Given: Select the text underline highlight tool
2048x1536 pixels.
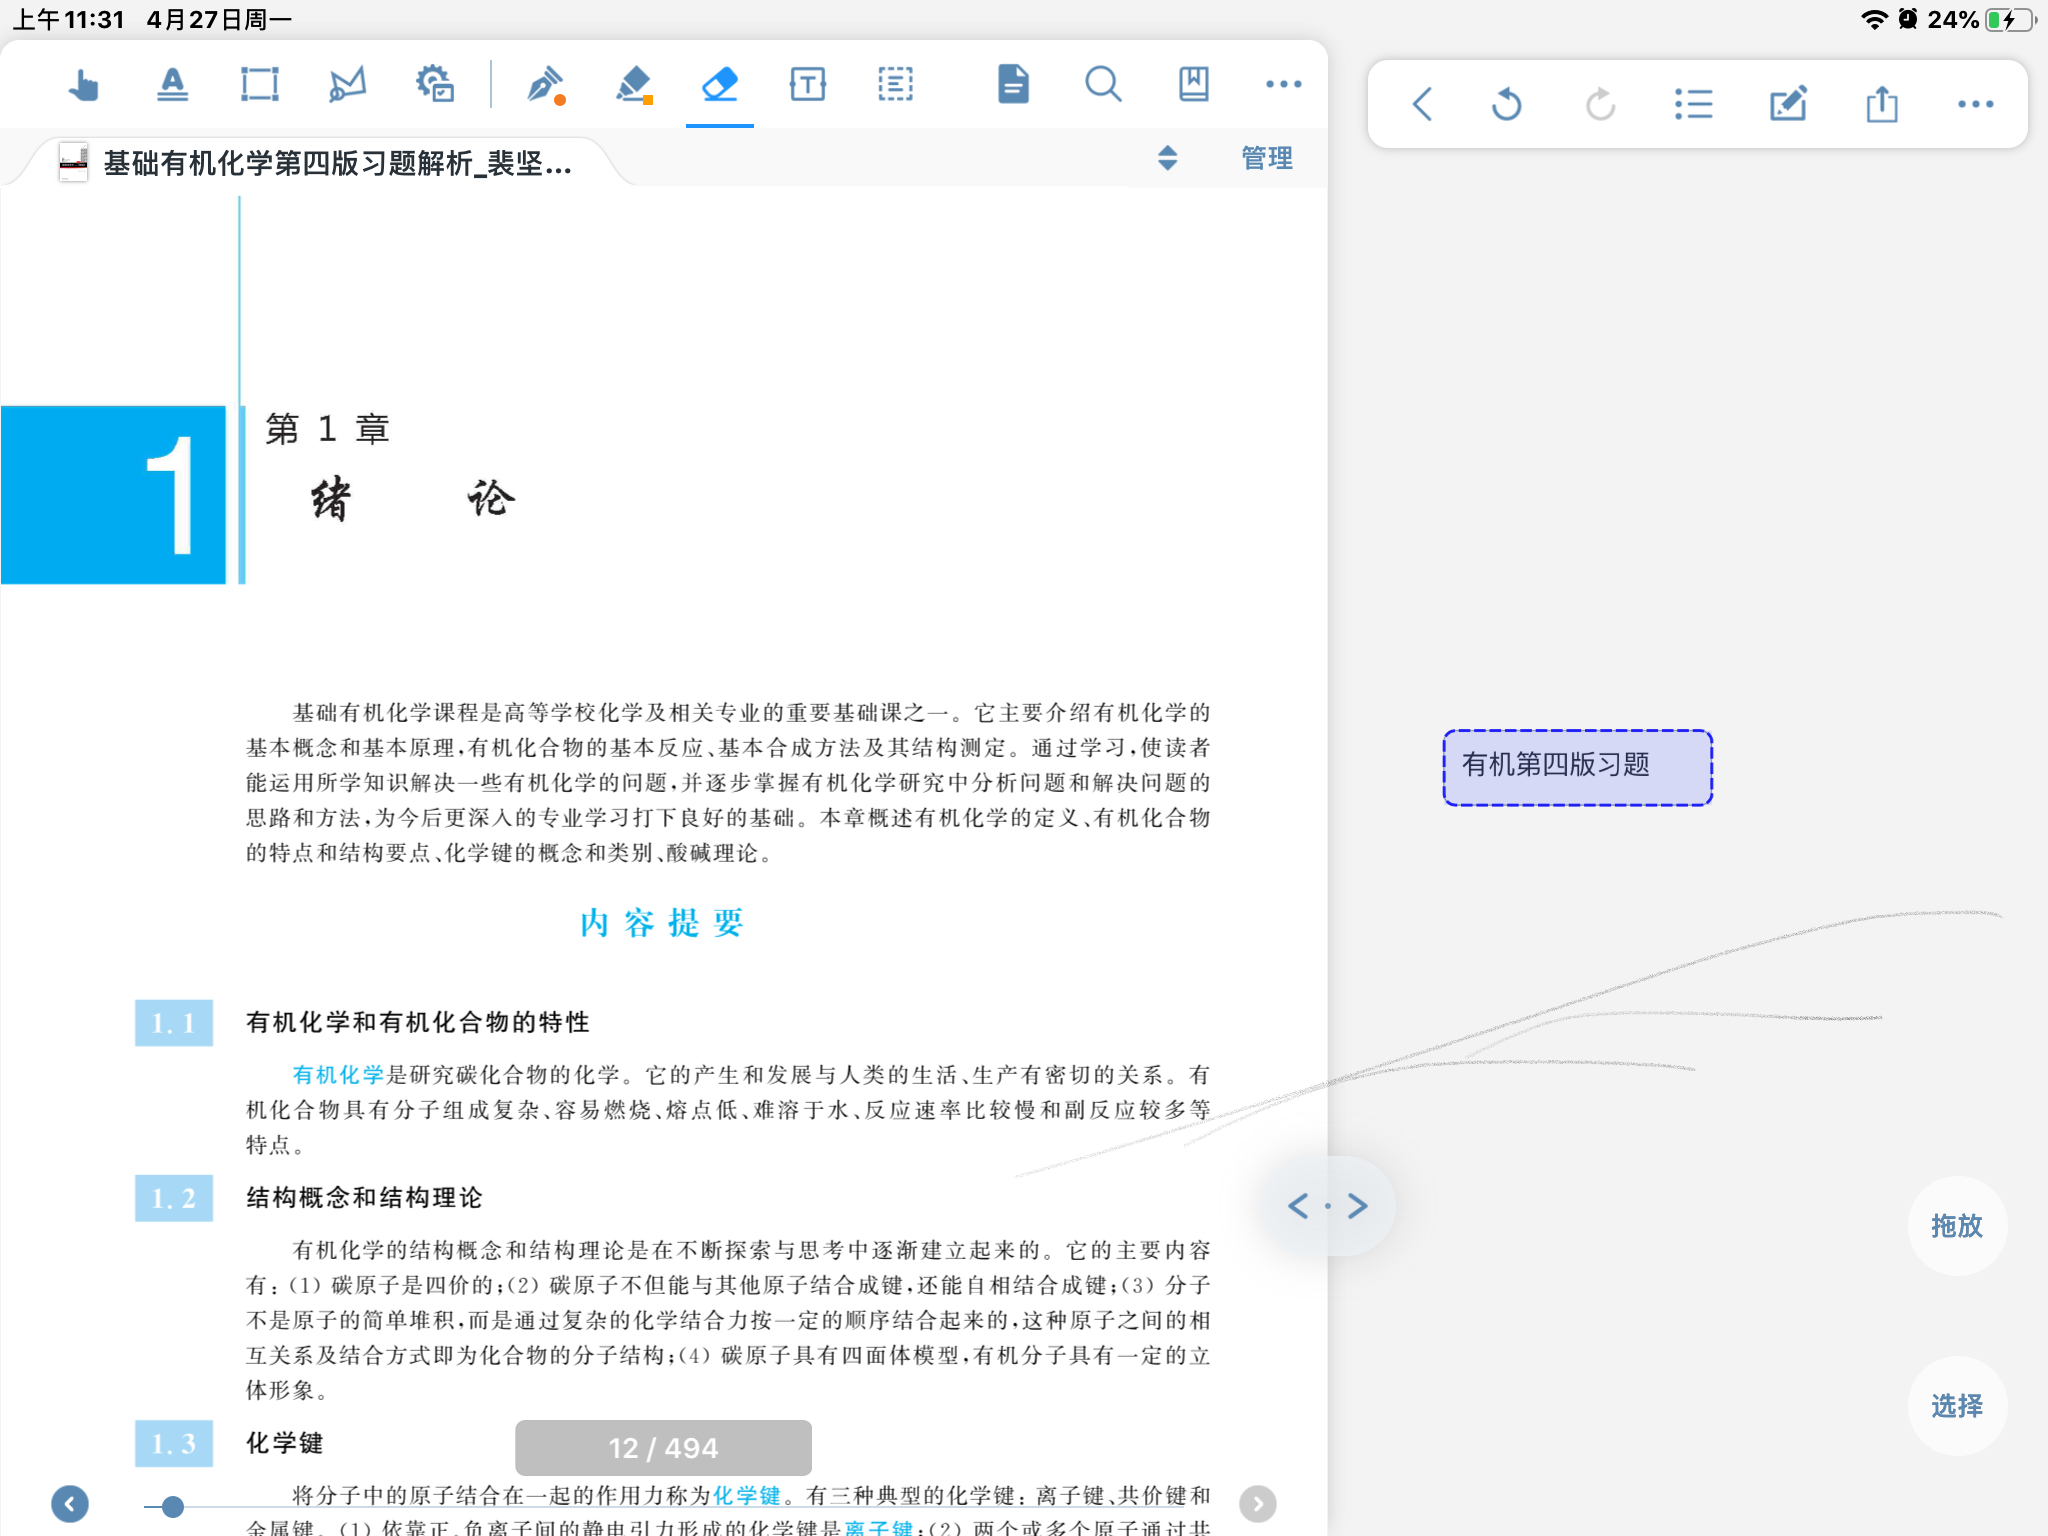Looking at the screenshot, I should [172, 85].
